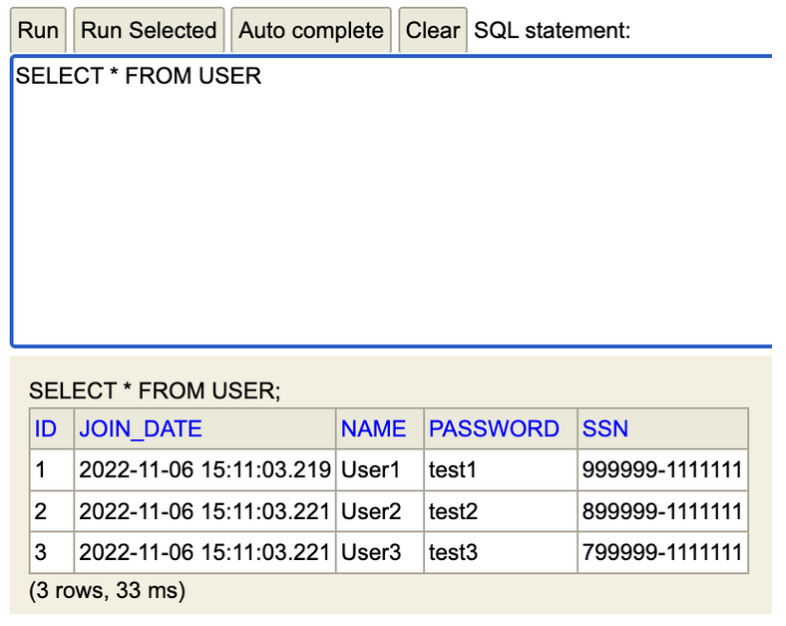Click the '(3 rows, 33 ms)' result summary
The image size is (786, 626).
point(107,590)
